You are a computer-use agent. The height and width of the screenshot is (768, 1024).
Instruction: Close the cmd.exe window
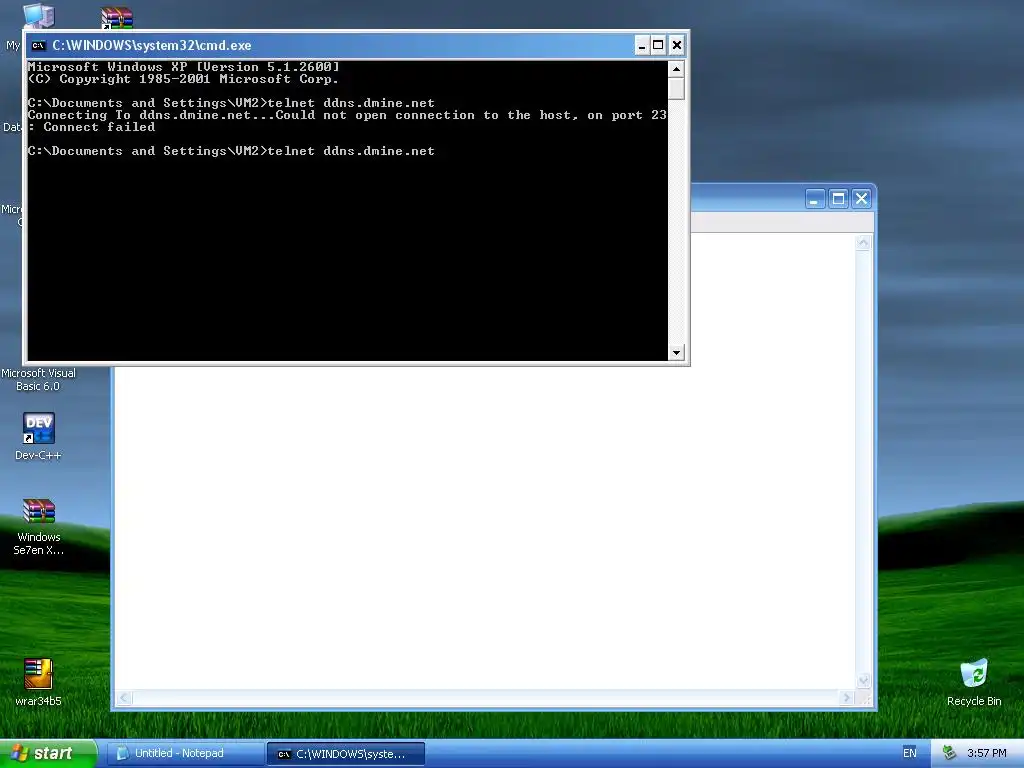coord(677,45)
